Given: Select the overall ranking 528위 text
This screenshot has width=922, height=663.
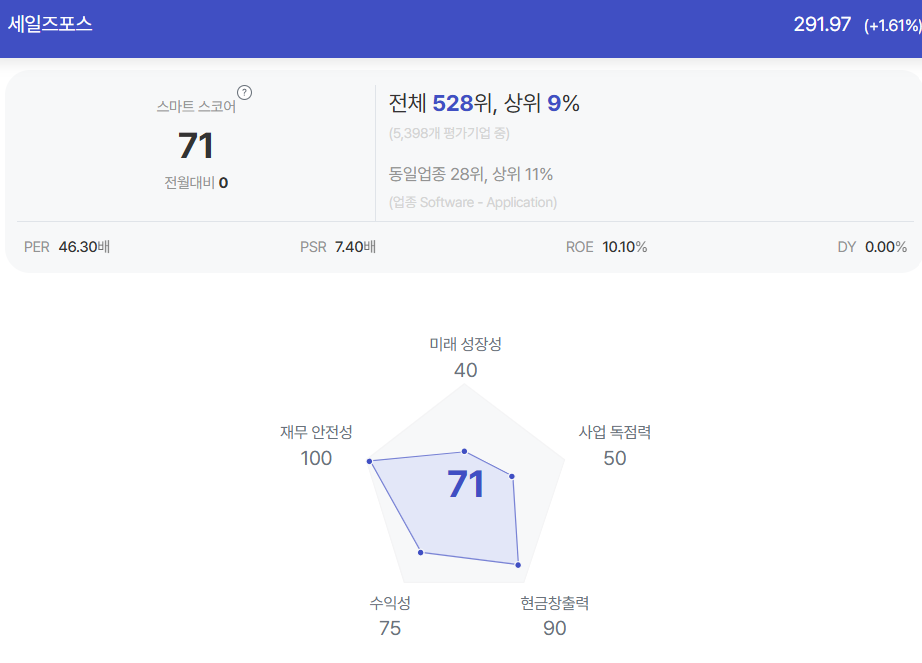Looking at the screenshot, I should (462, 103).
